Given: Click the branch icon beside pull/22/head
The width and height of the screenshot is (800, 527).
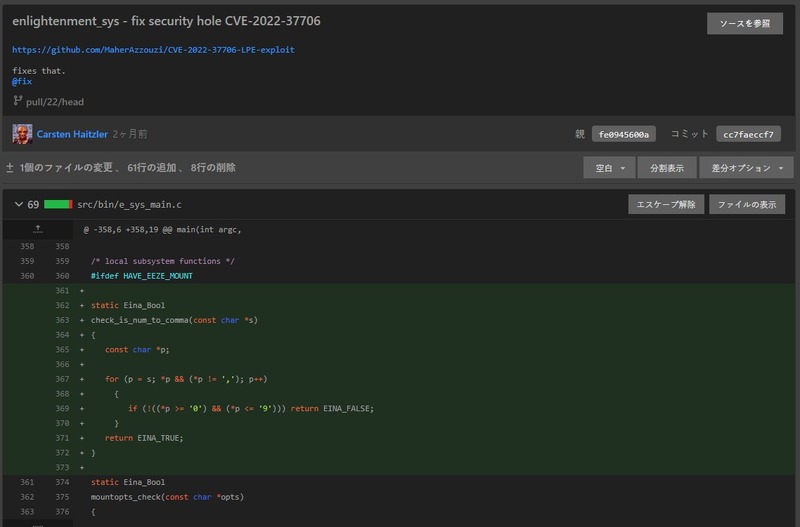Looking at the screenshot, I should [x=18, y=101].
